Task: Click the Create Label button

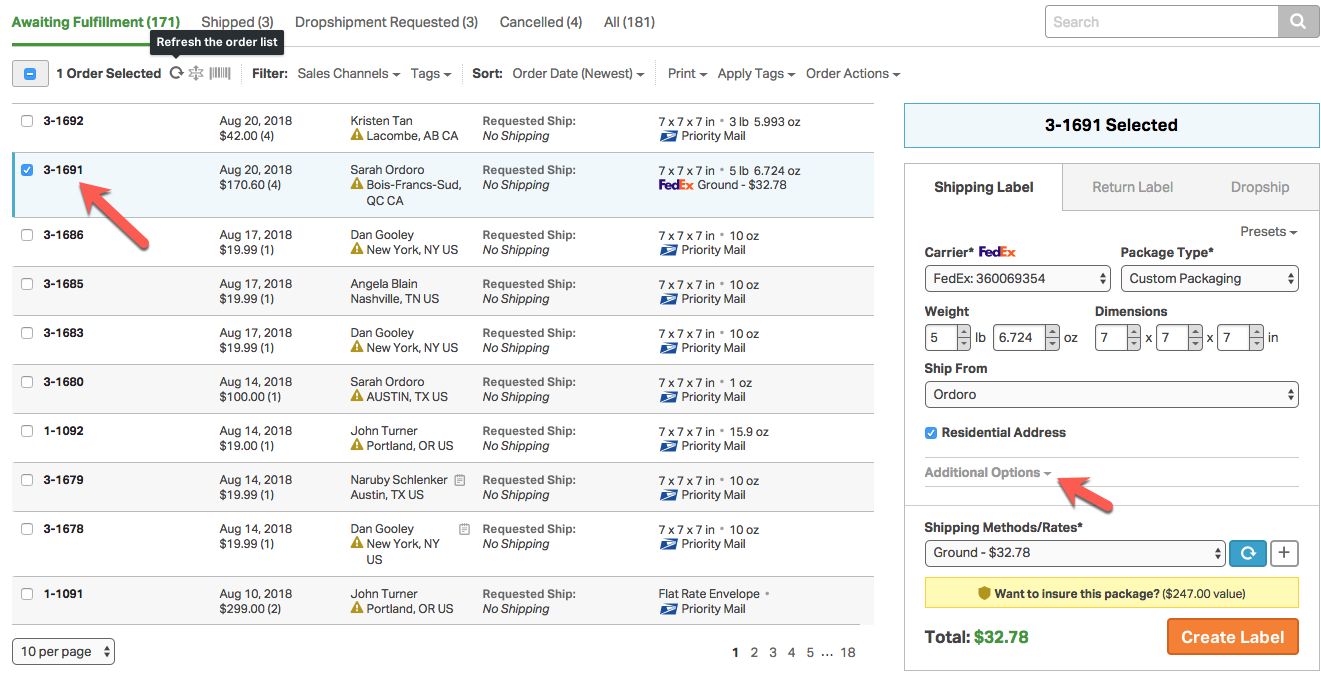Action: (1232, 637)
